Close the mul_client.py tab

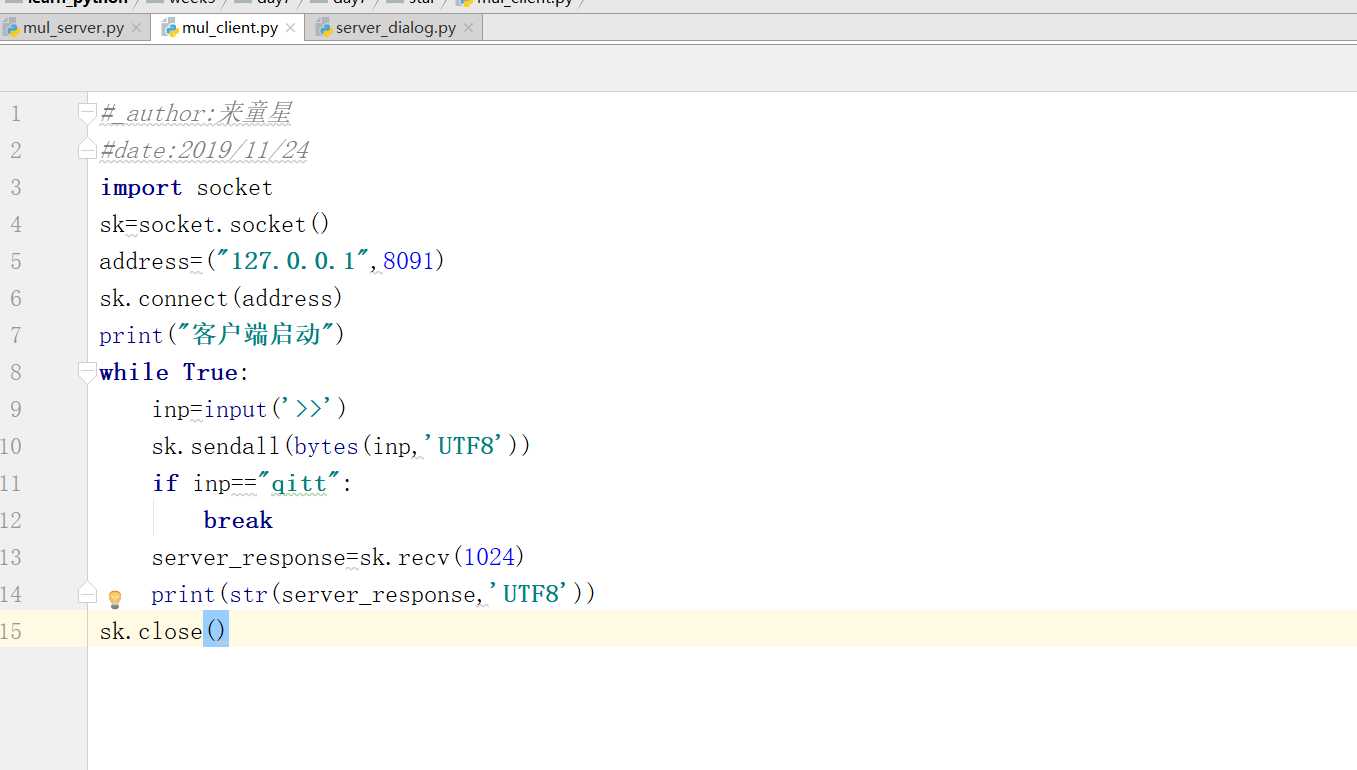(x=290, y=28)
